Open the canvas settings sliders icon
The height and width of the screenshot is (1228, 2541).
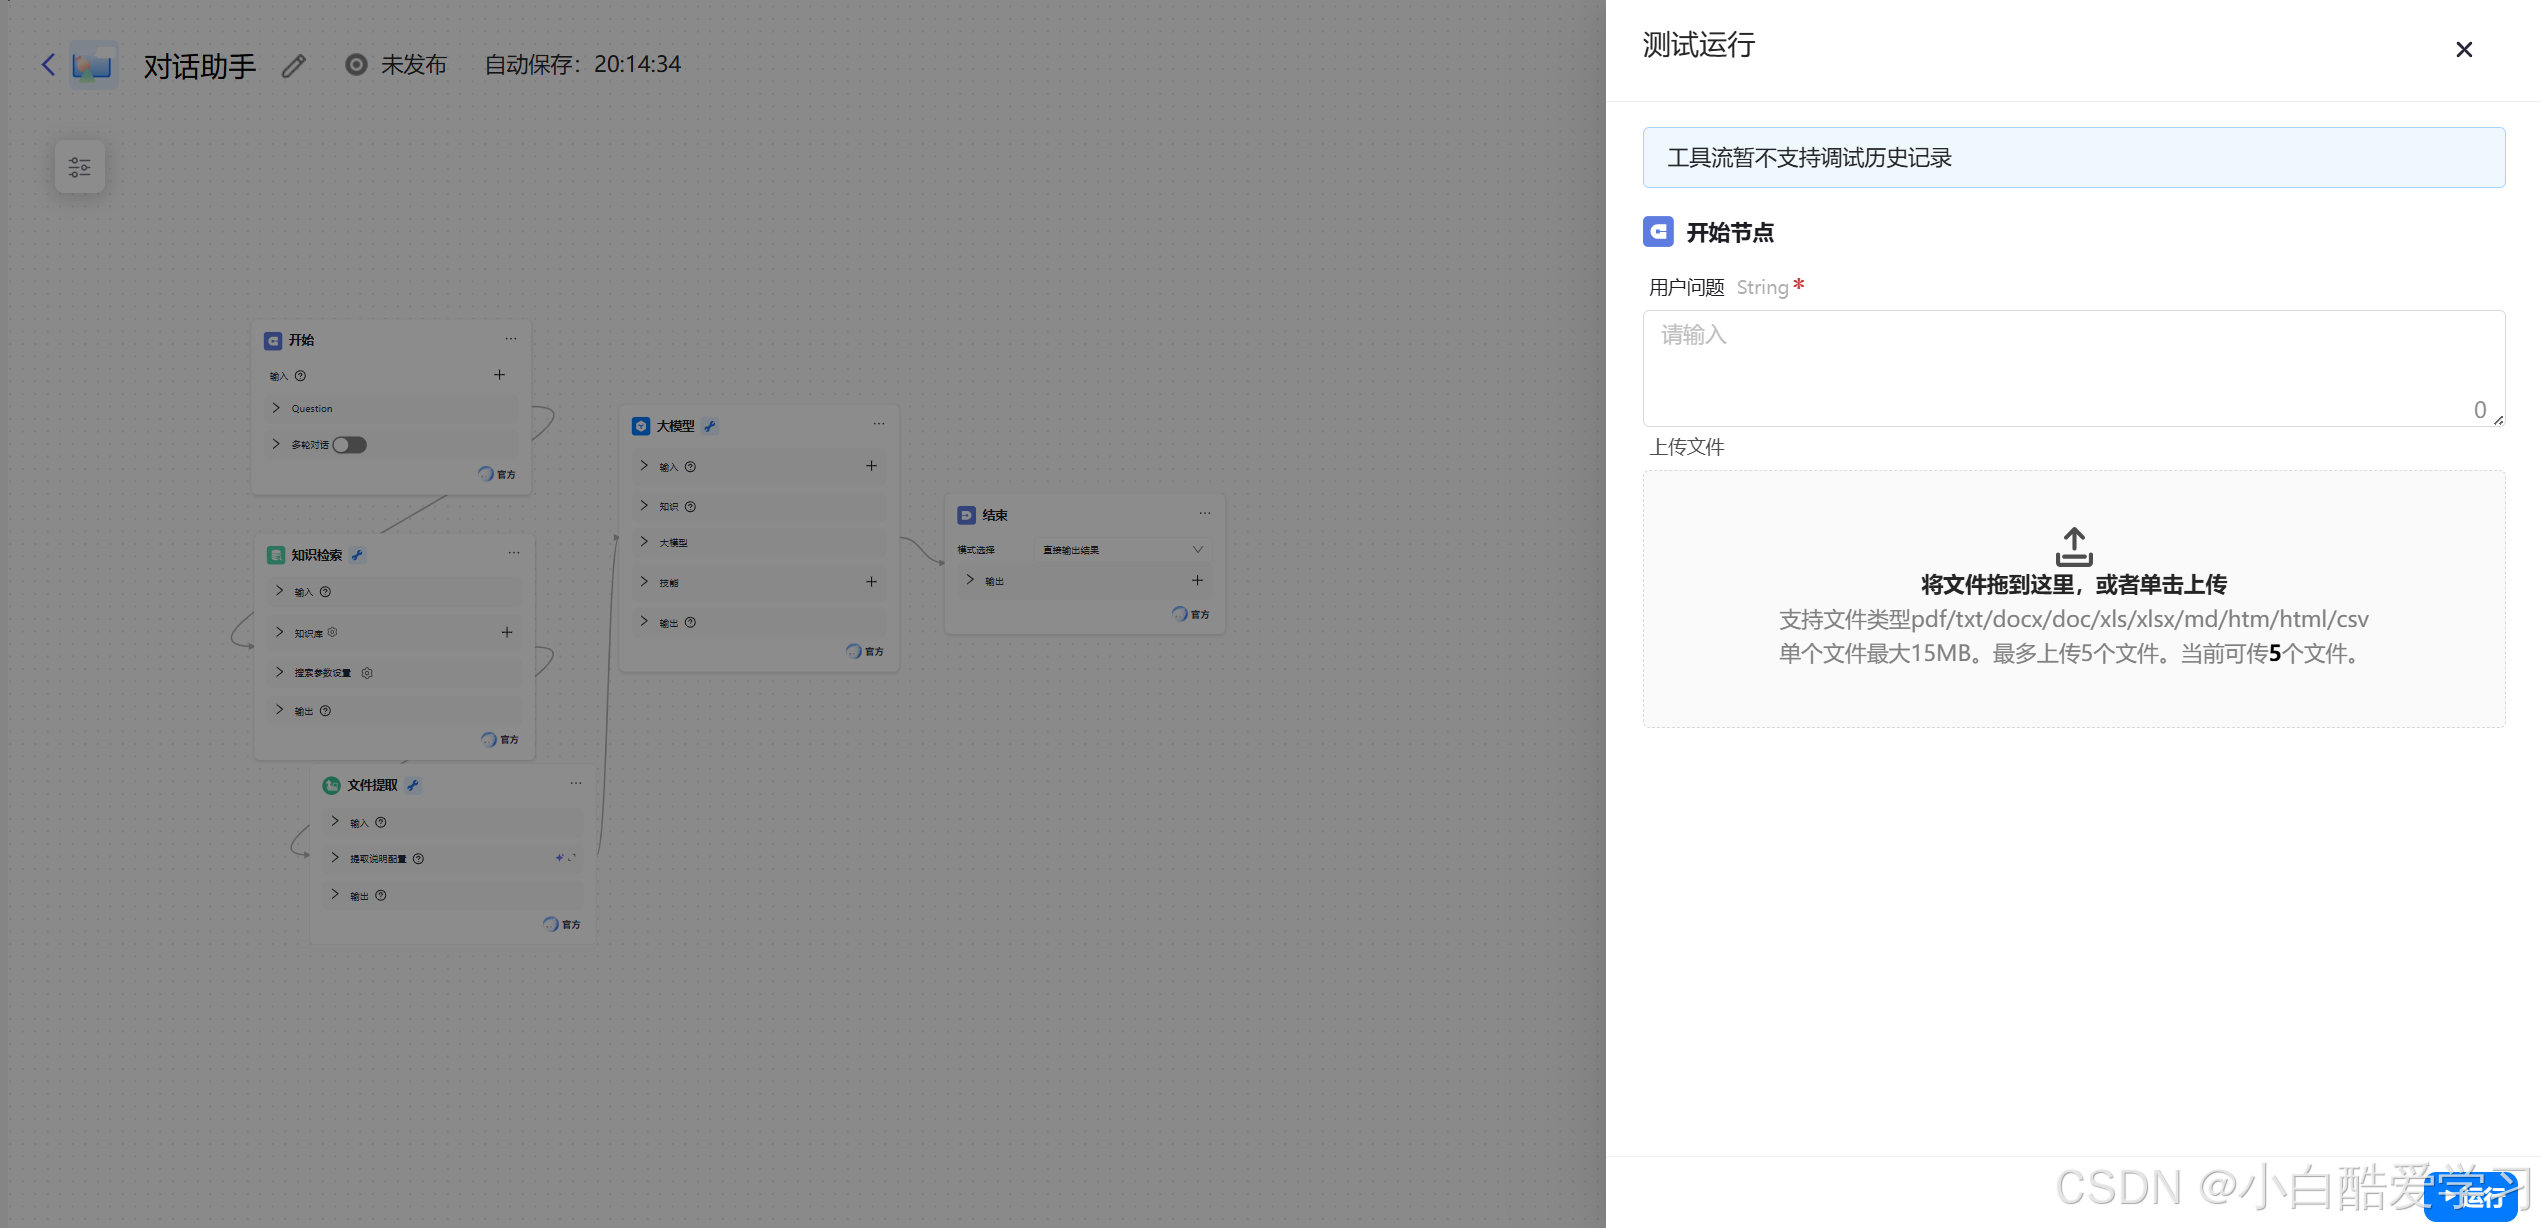80,167
